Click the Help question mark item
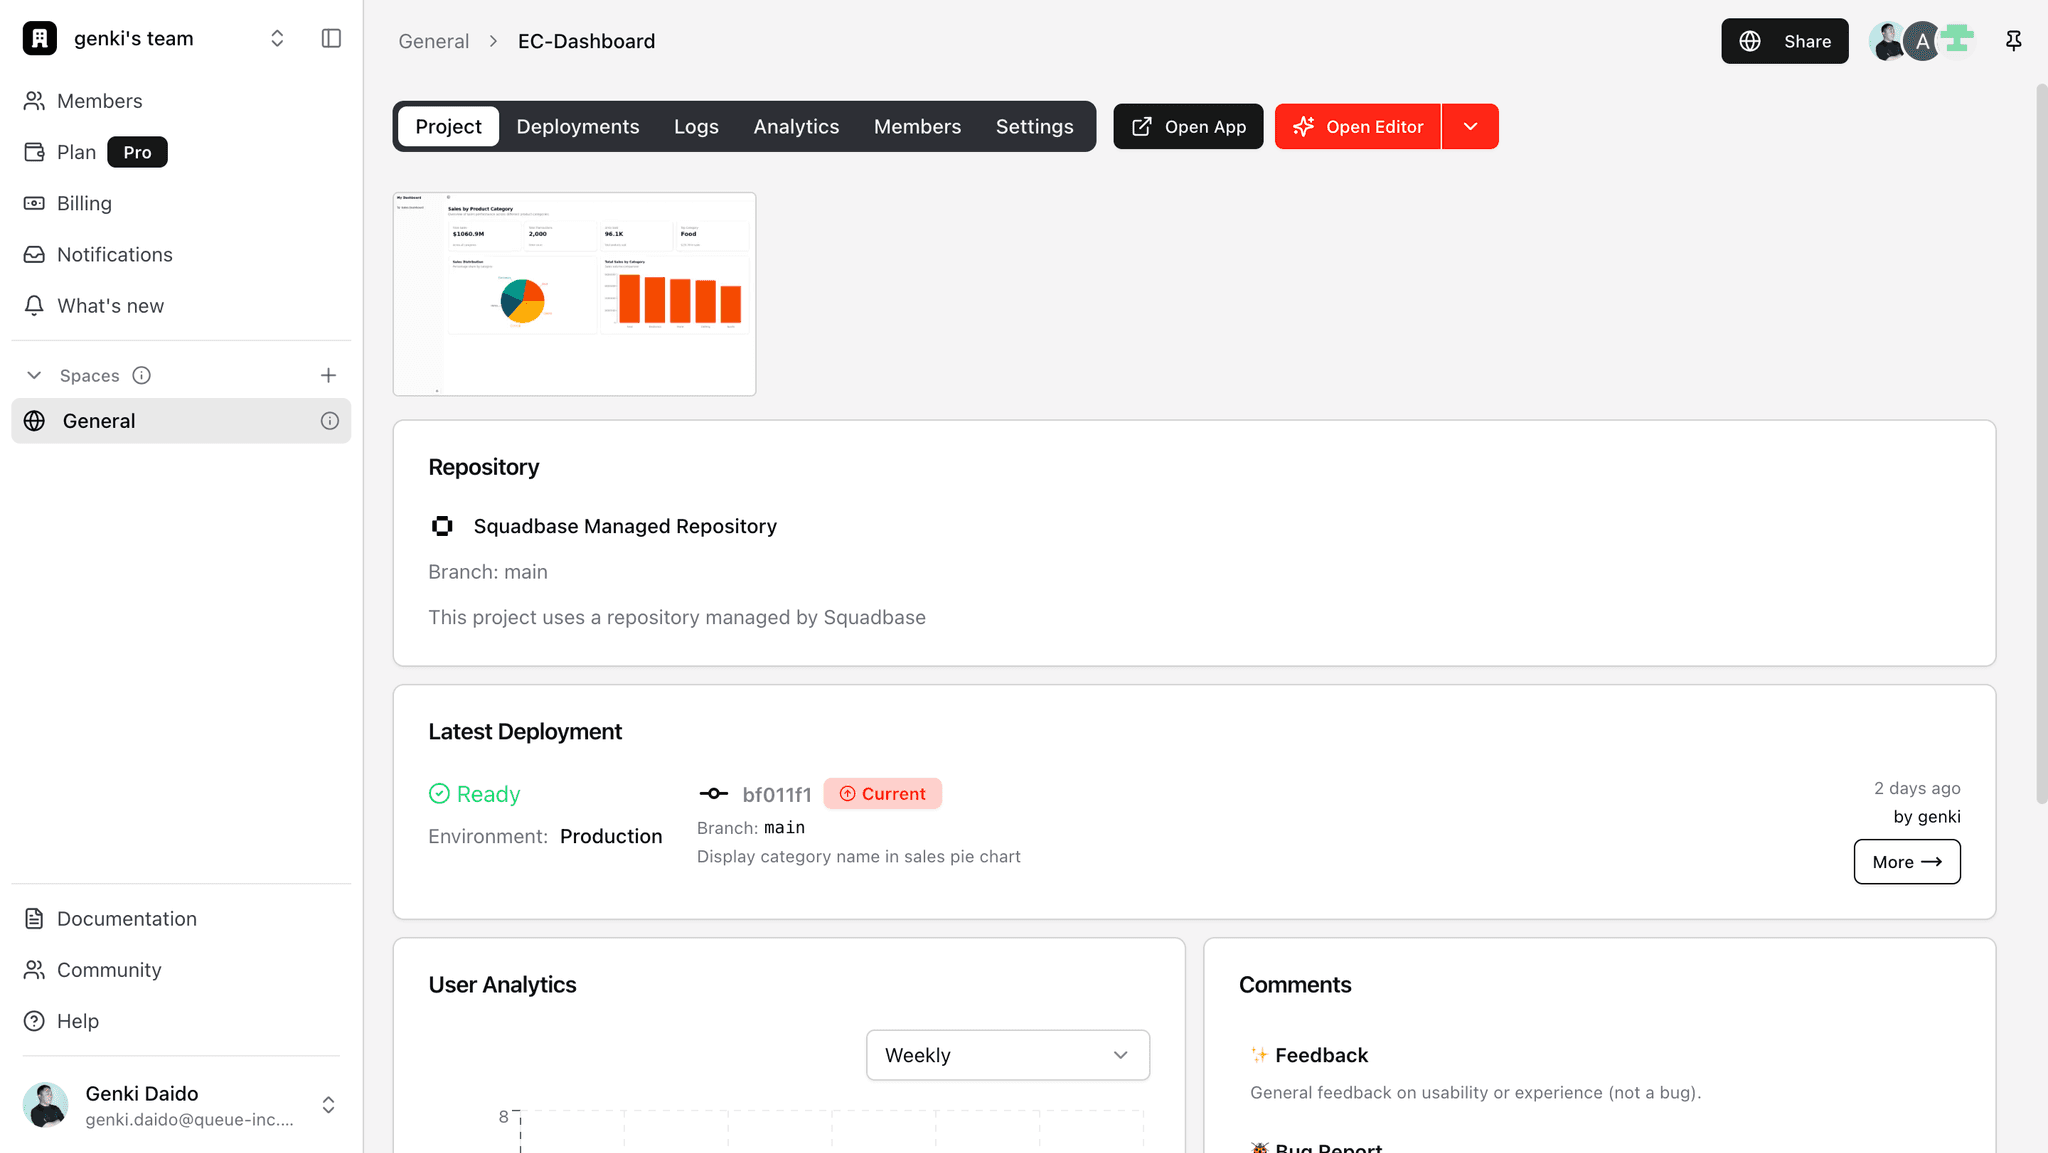The width and height of the screenshot is (2048, 1153). pyautogui.click(x=77, y=1021)
